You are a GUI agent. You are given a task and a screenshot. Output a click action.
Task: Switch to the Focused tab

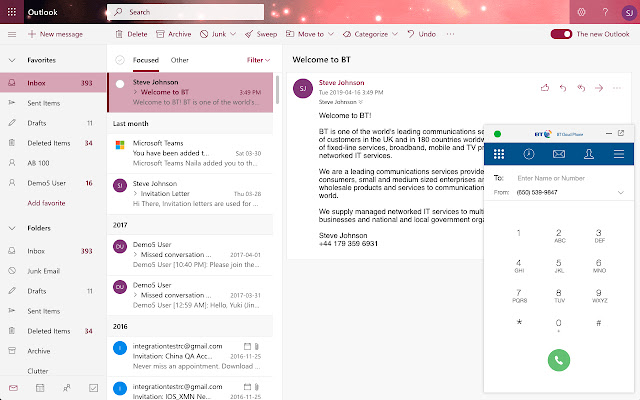tap(146, 60)
